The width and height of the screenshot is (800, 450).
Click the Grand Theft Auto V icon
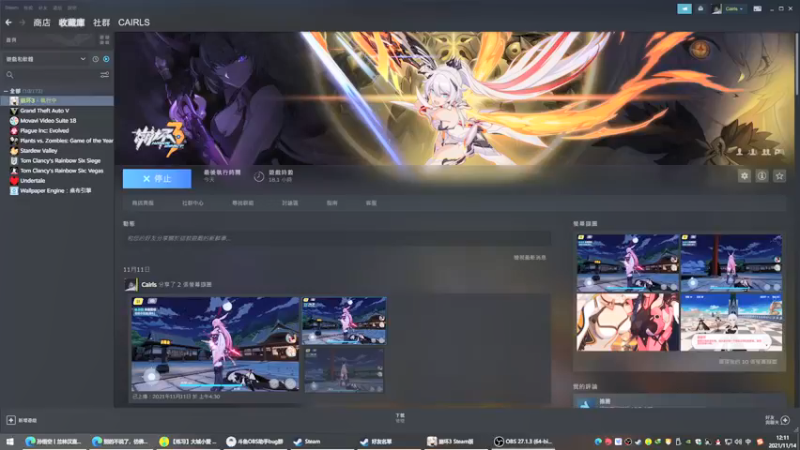14,111
